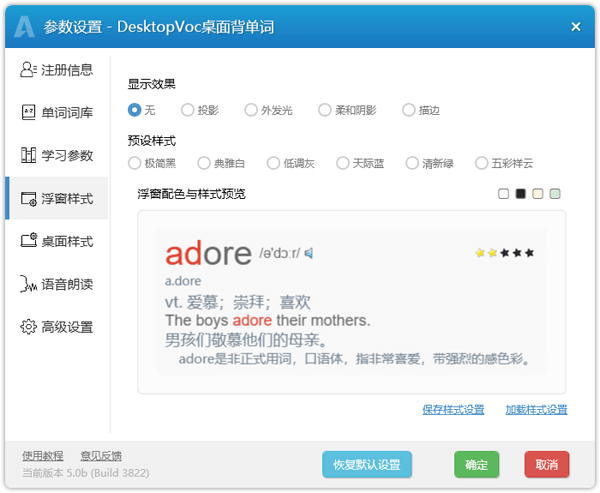600x493 pixels.
Task: Click the sentence The boys adore their mothers
Action: tap(267, 320)
